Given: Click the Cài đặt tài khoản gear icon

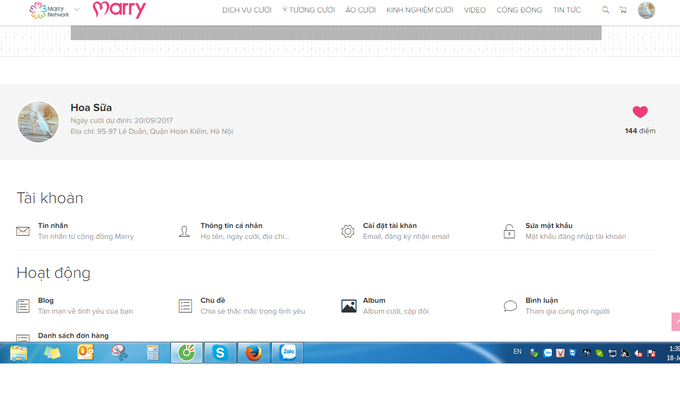Looking at the screenshot, I should 347,231.
